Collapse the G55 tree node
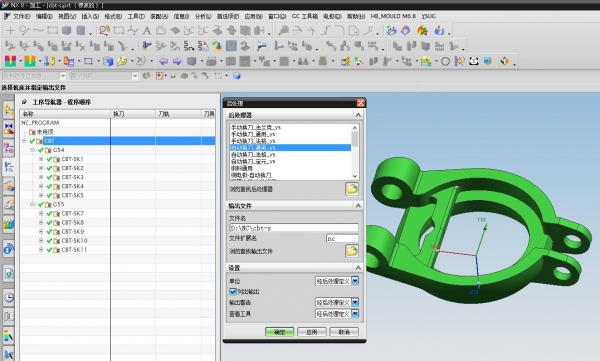The width and height of the screenshot is (600, 361). pos(33,204)
